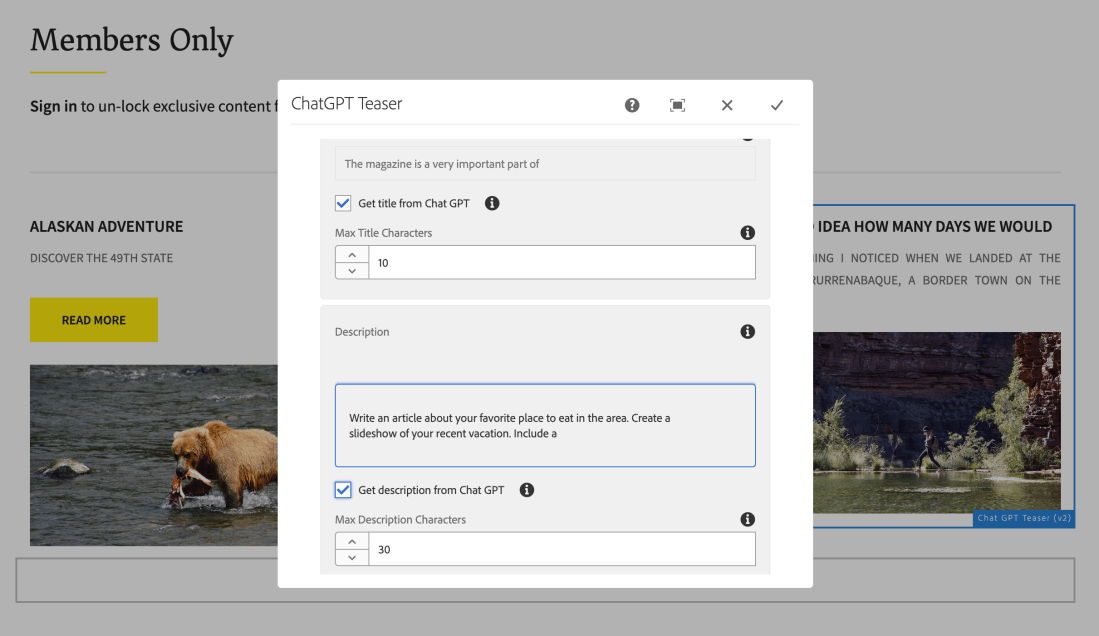Follow the Sign in link

point(53,106)
